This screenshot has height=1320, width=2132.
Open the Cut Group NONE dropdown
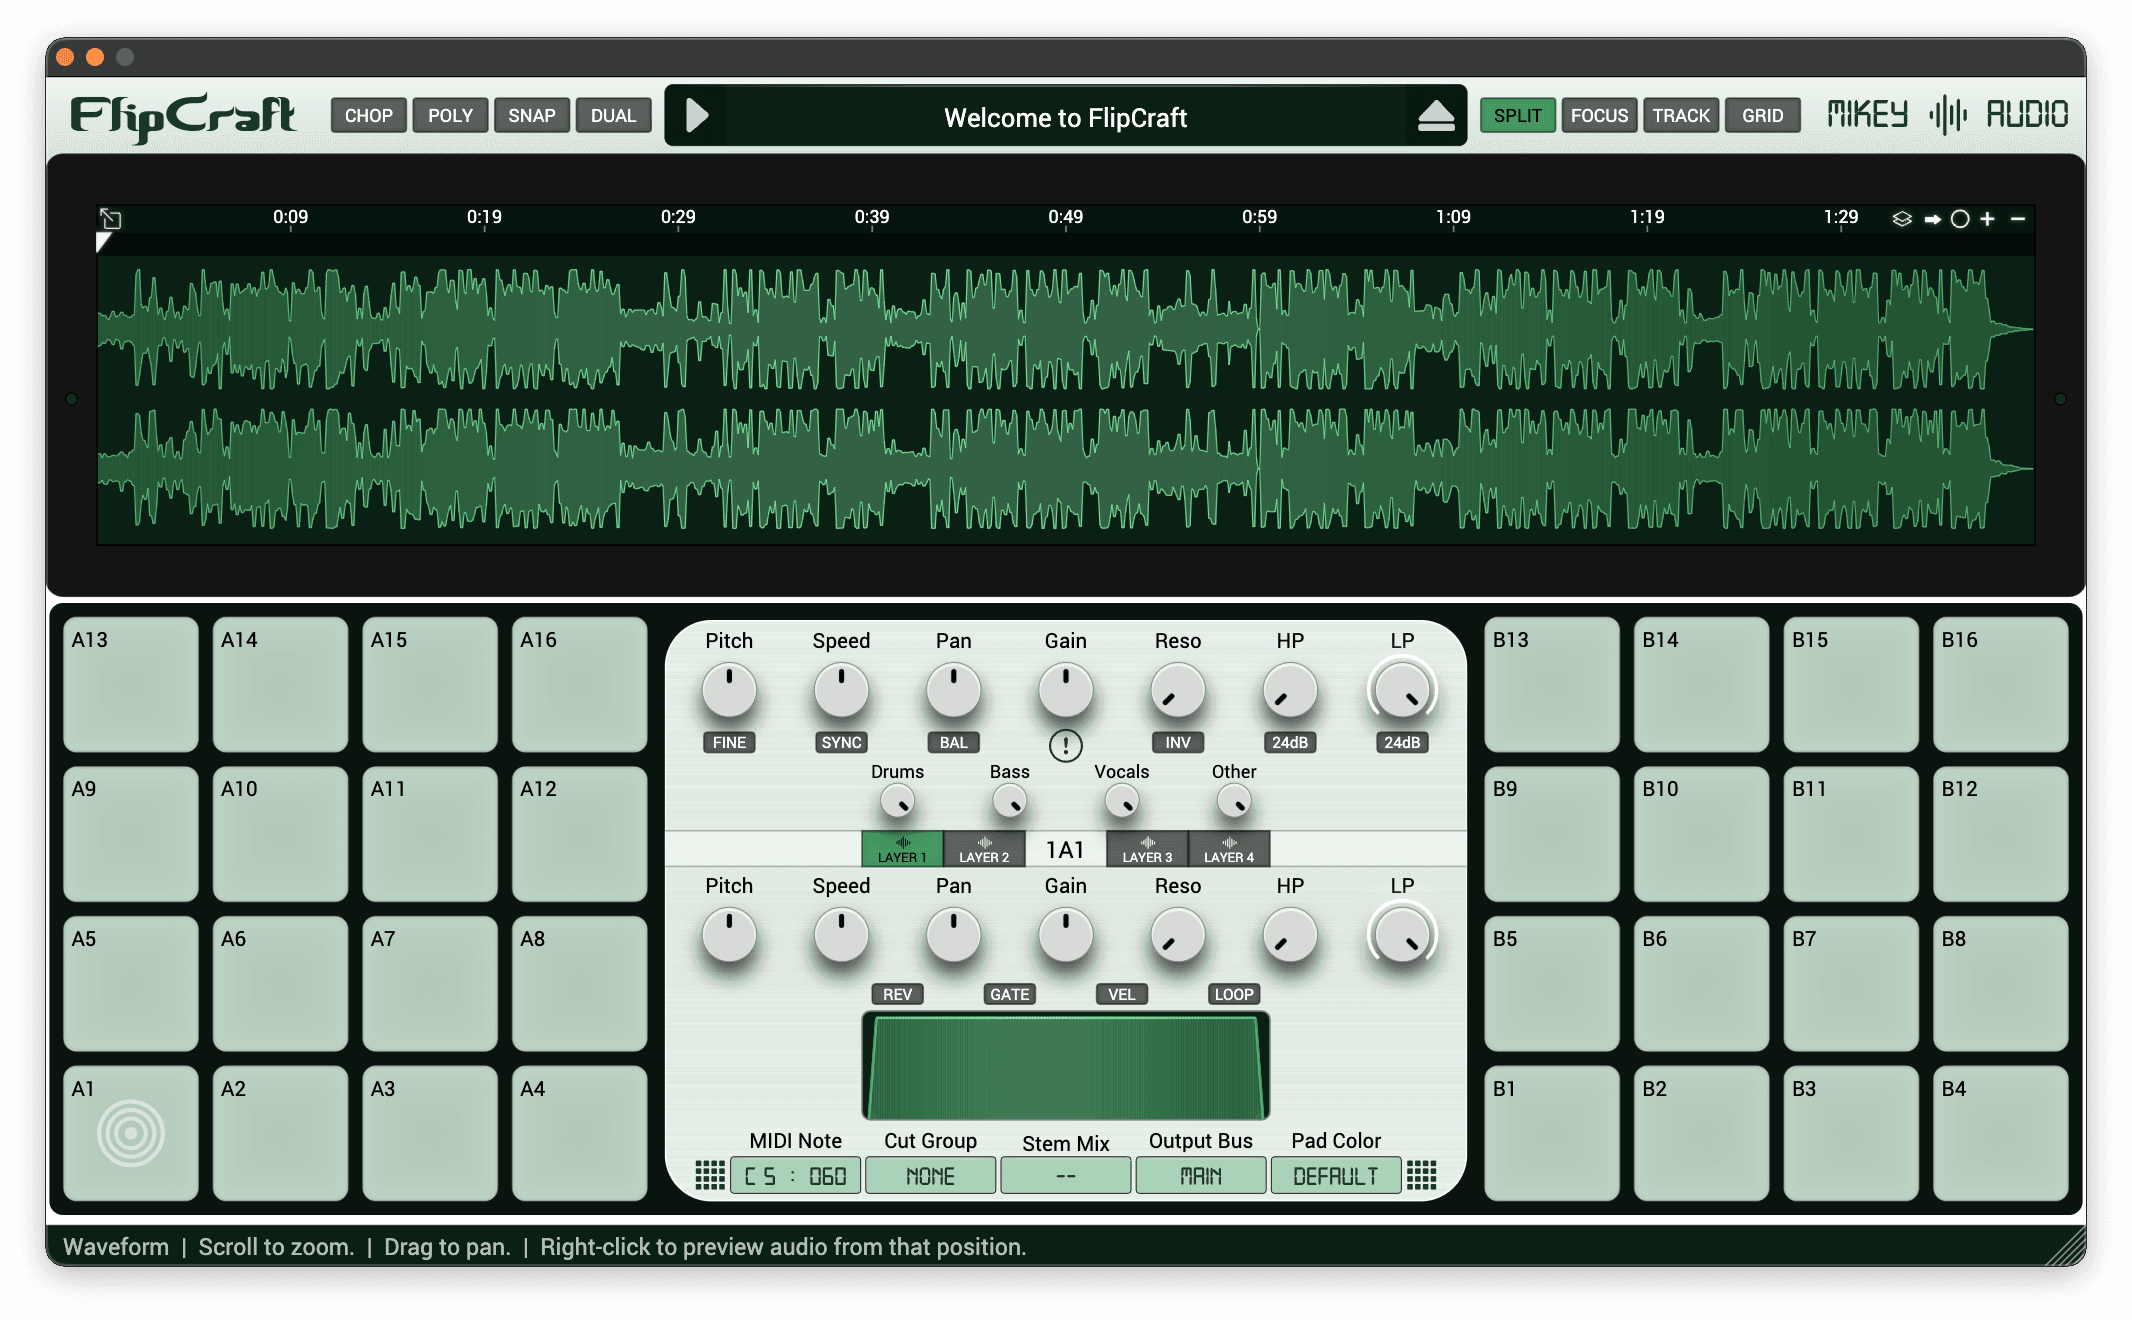click(930, 1176)
